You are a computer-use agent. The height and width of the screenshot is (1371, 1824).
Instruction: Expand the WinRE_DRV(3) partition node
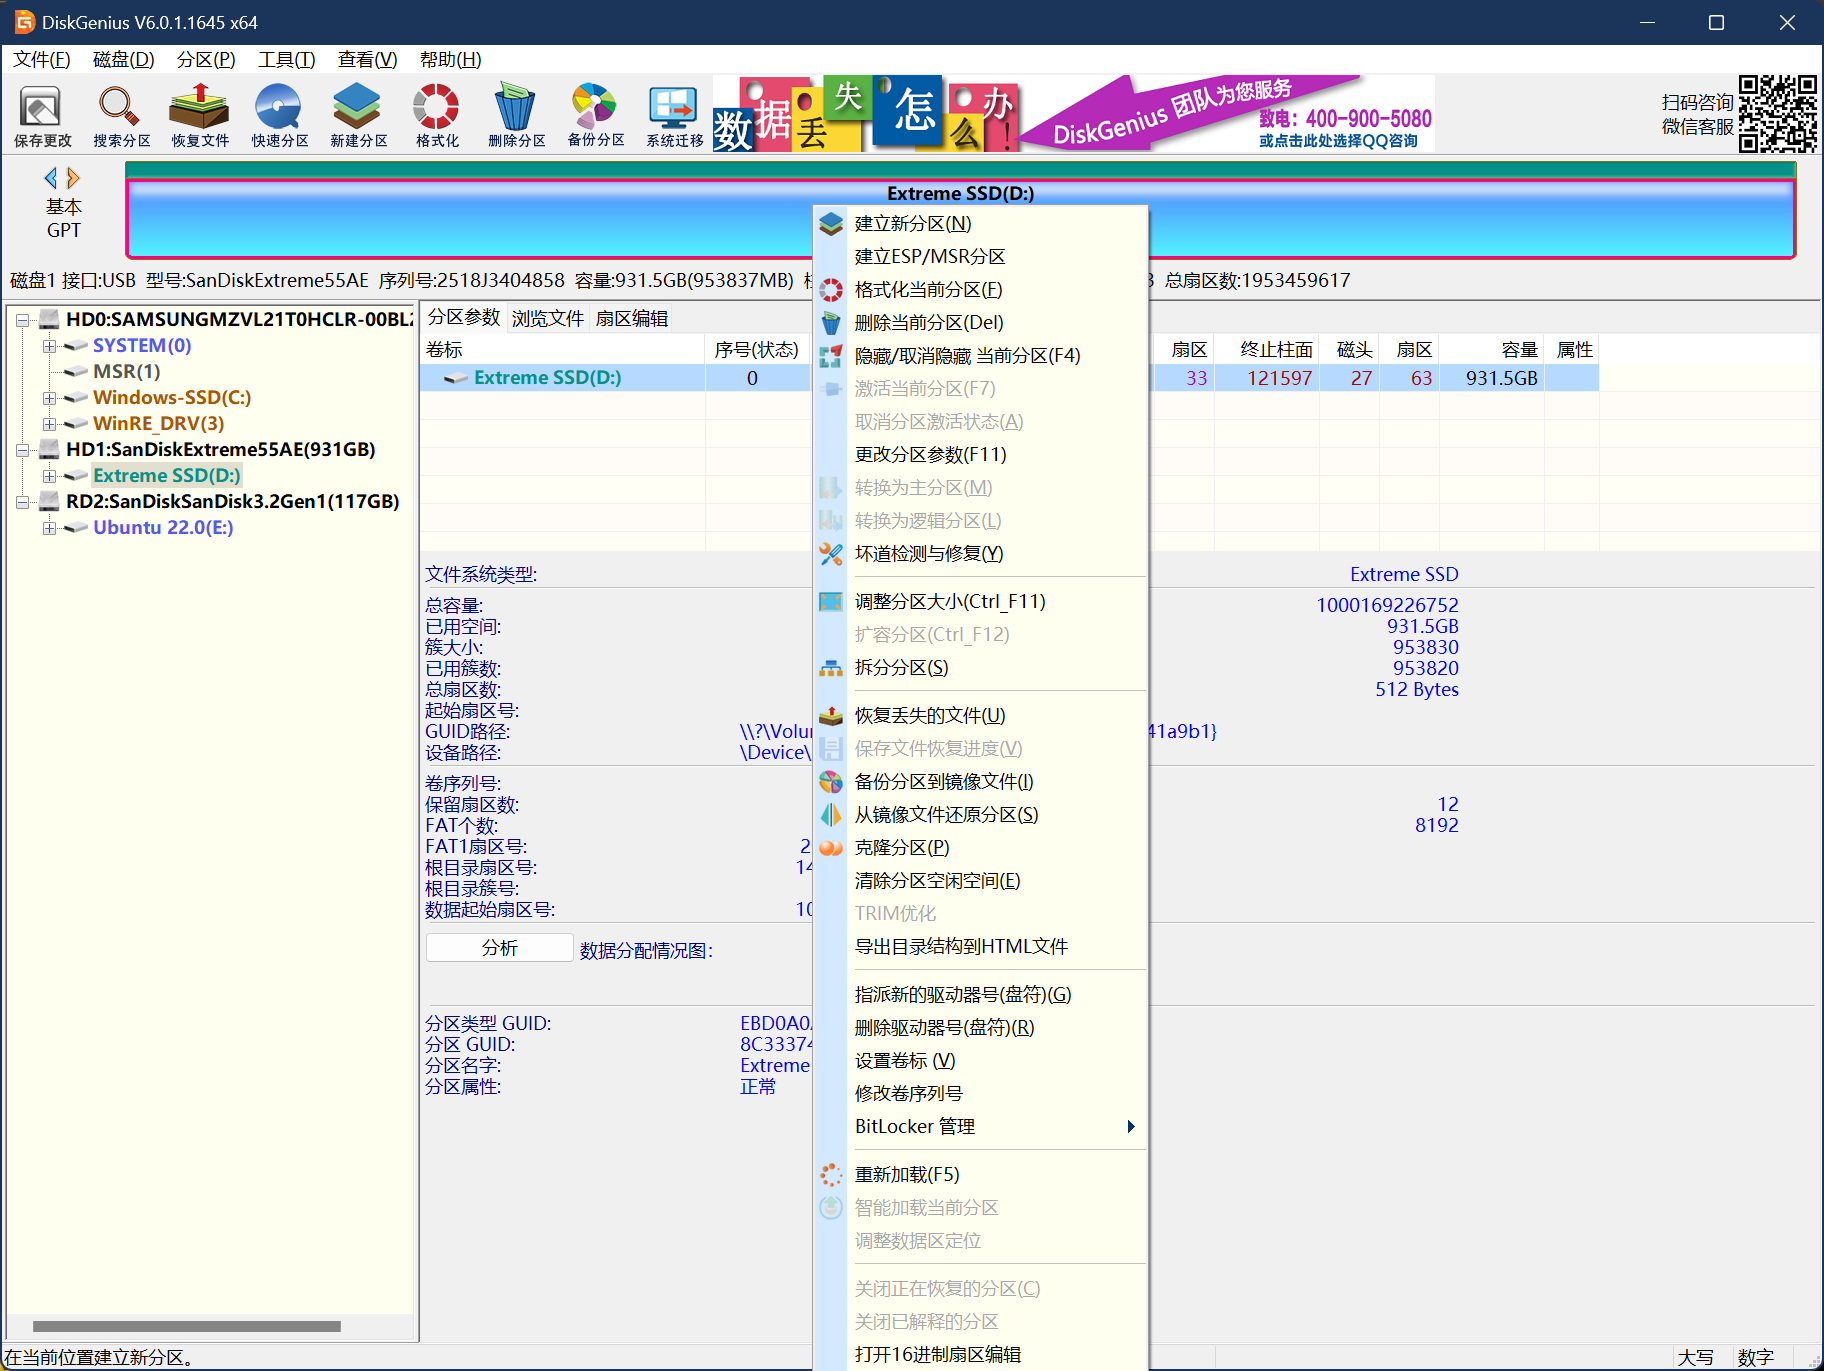click(48, 424)
